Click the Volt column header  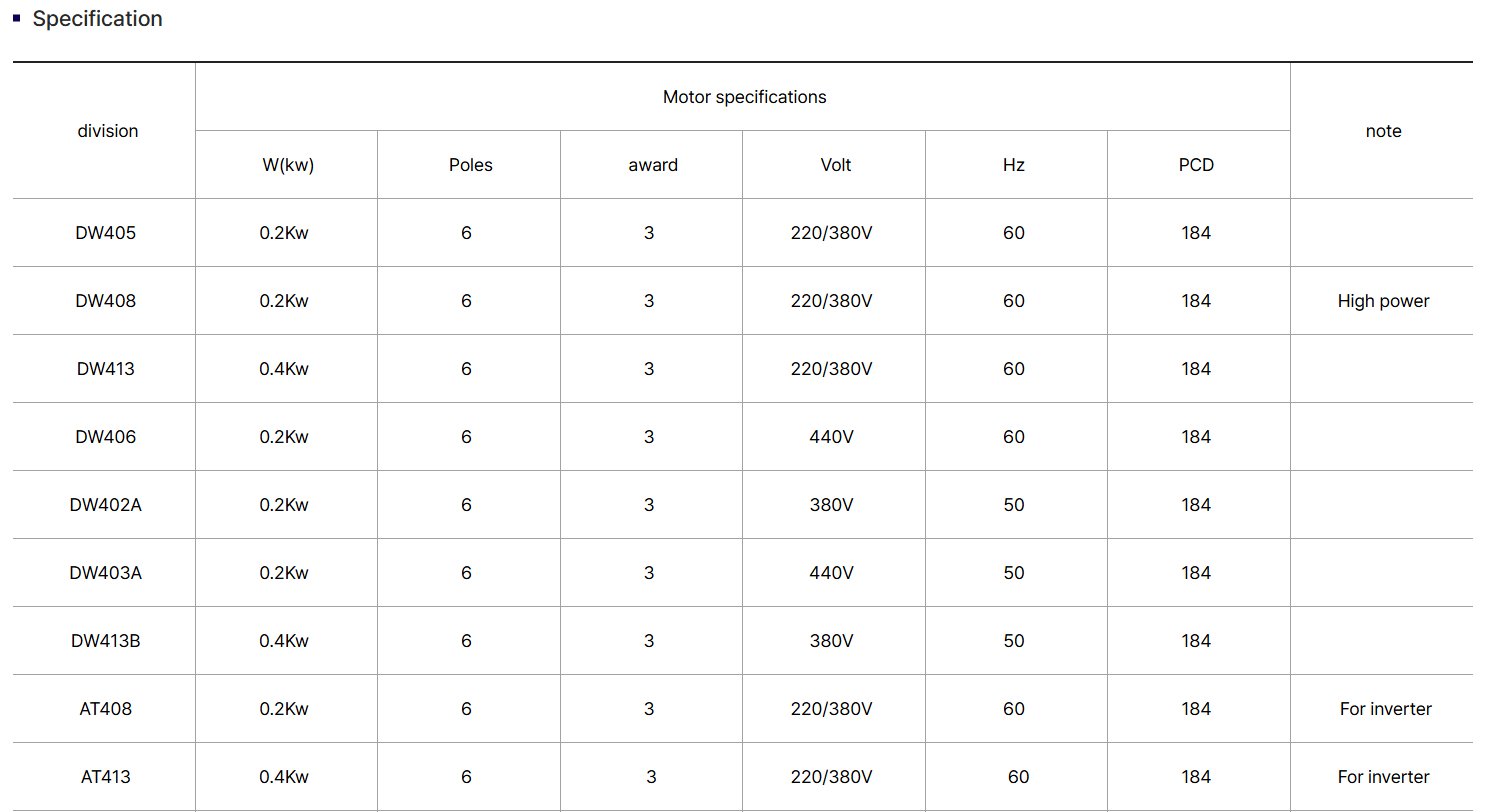836,165
